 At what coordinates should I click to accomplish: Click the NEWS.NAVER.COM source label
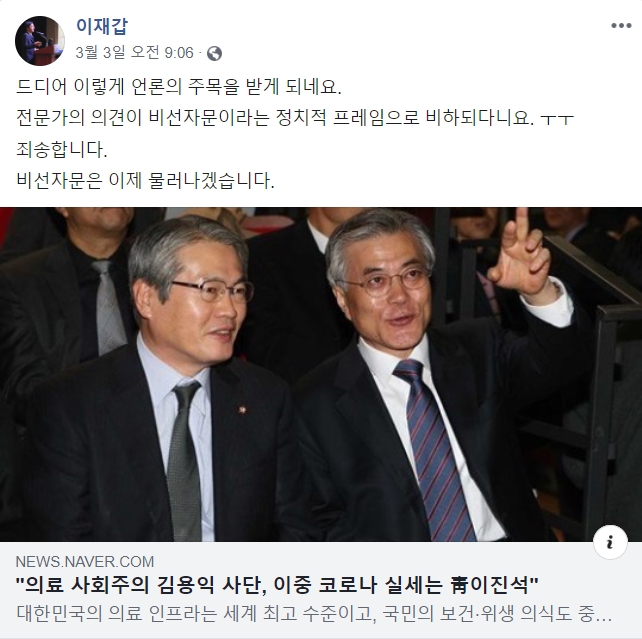point(85,561)
